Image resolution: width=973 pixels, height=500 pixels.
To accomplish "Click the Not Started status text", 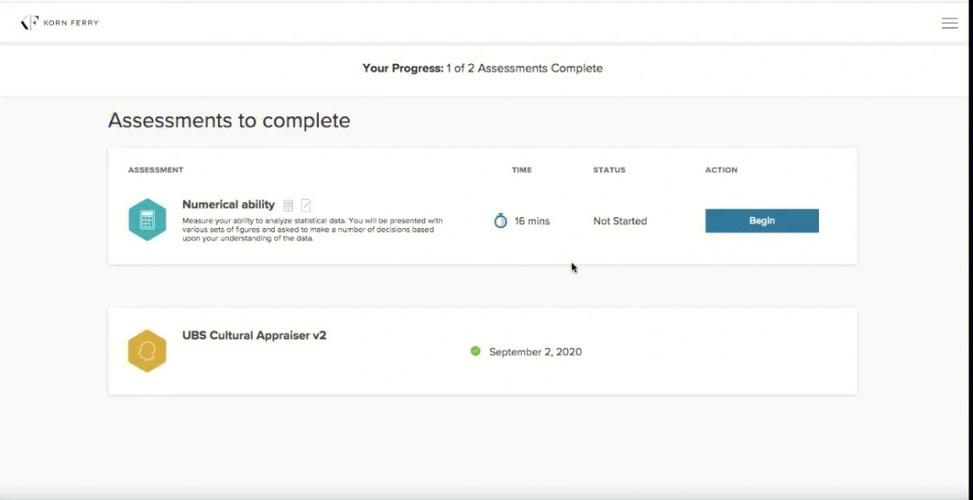I will pyautogui.click(x=620, y=221).
